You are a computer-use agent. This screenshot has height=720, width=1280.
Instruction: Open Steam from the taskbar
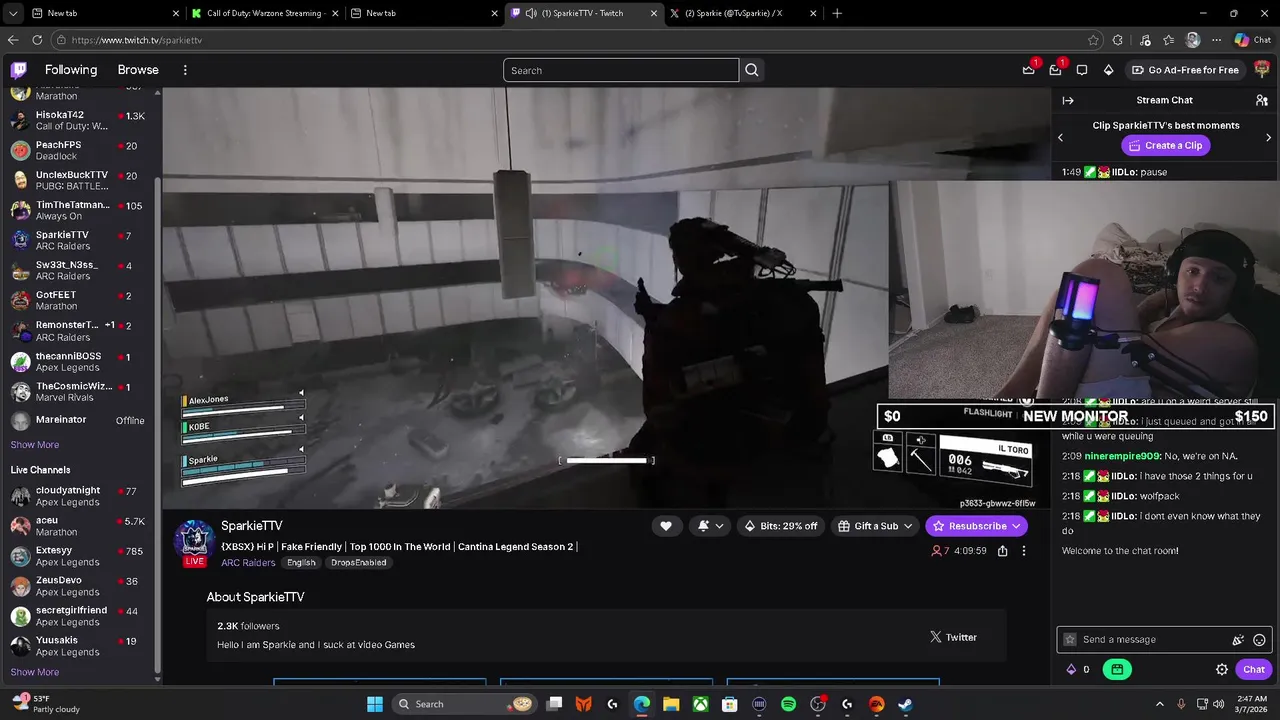[x=905, y=704]
